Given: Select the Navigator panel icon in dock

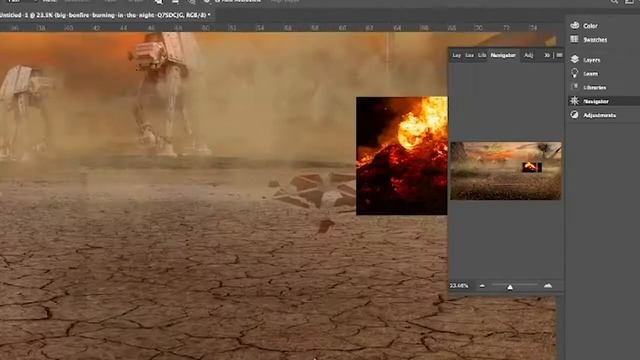Looking at the screenshot, I should (575, 101).
